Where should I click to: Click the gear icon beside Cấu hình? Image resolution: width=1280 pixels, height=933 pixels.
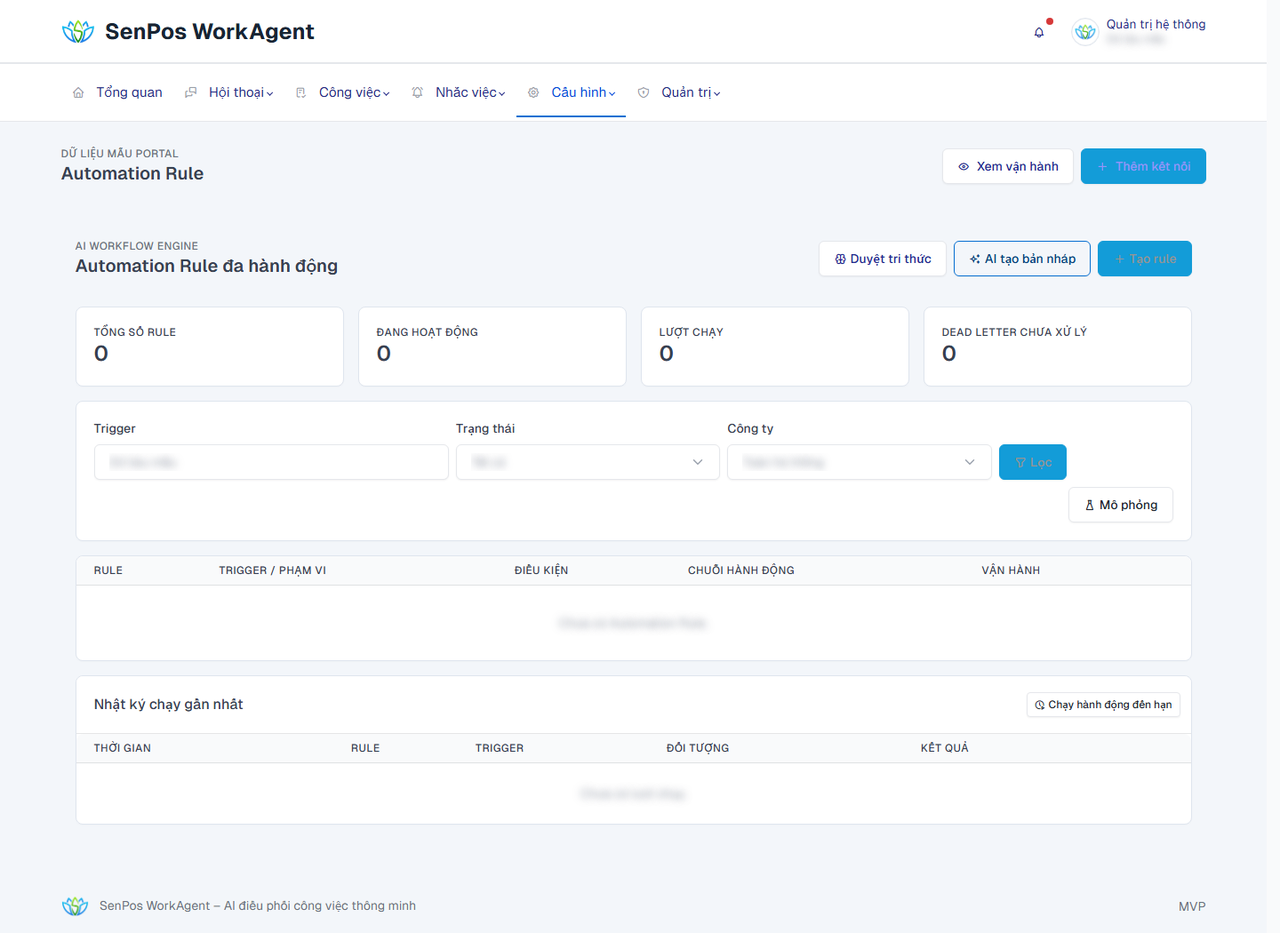[x=533, y=93]
